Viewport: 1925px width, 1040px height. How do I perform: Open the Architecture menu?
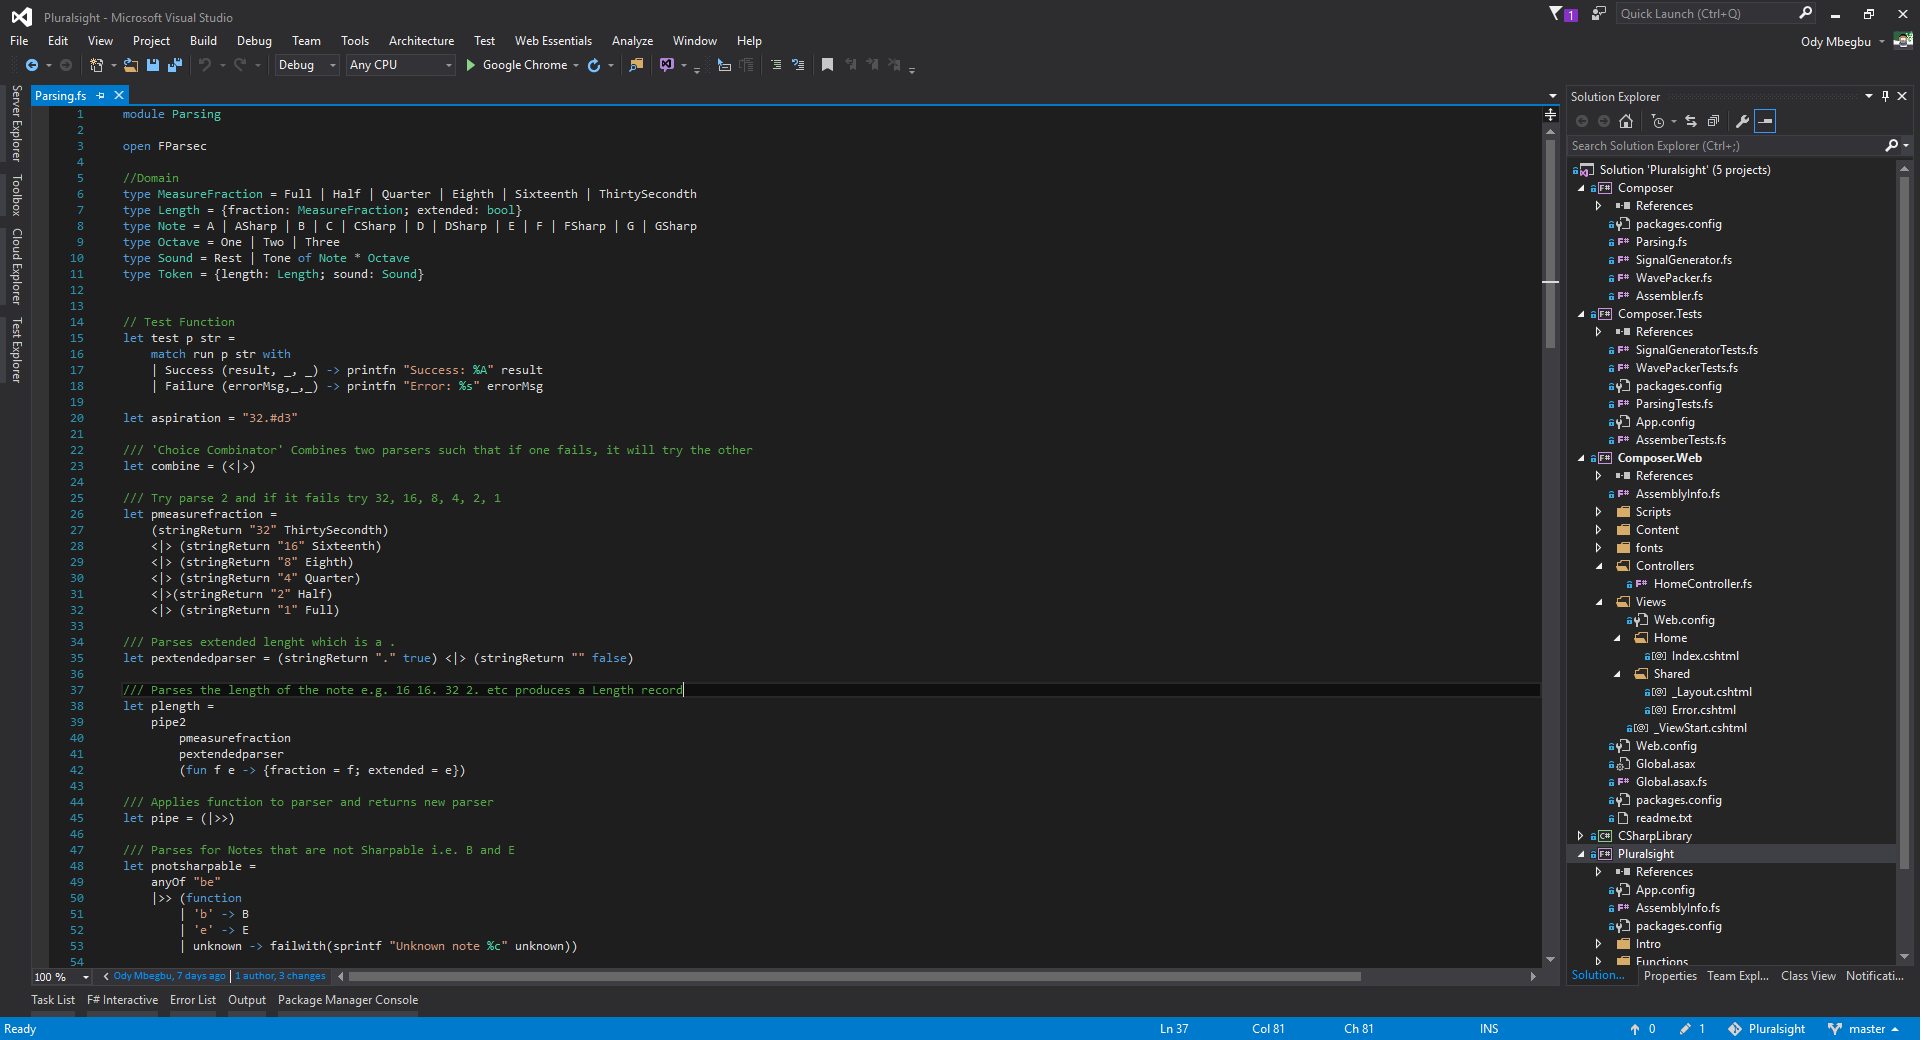click(x=420, y=40)
